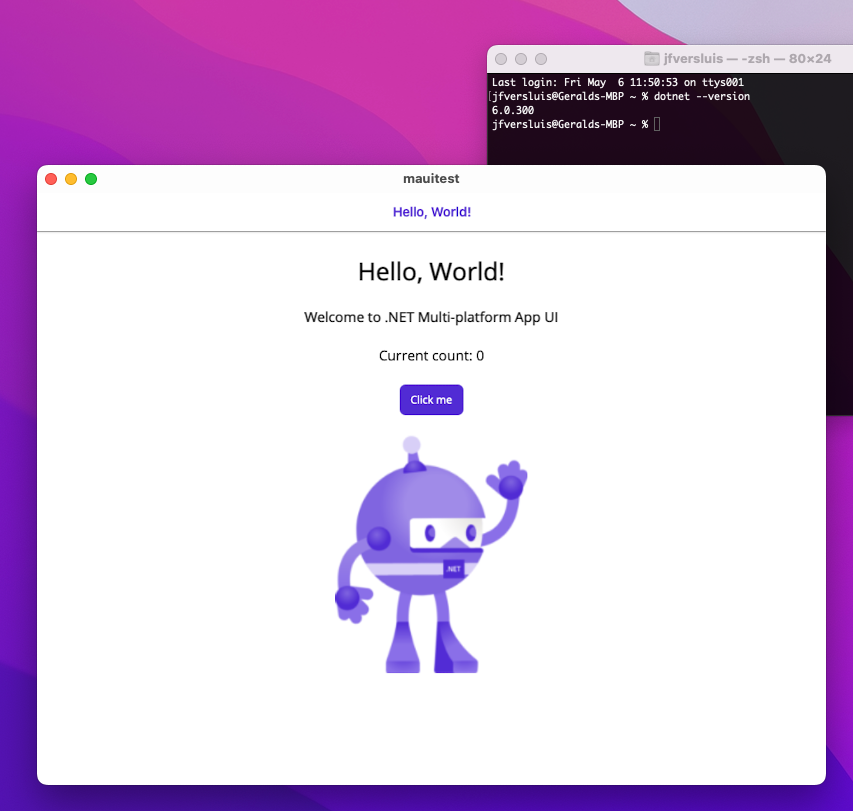This screenshot has width=853, height=811.
Task: Click the .NET badge on the robot's belt
Action: click(x=452, y=567)
